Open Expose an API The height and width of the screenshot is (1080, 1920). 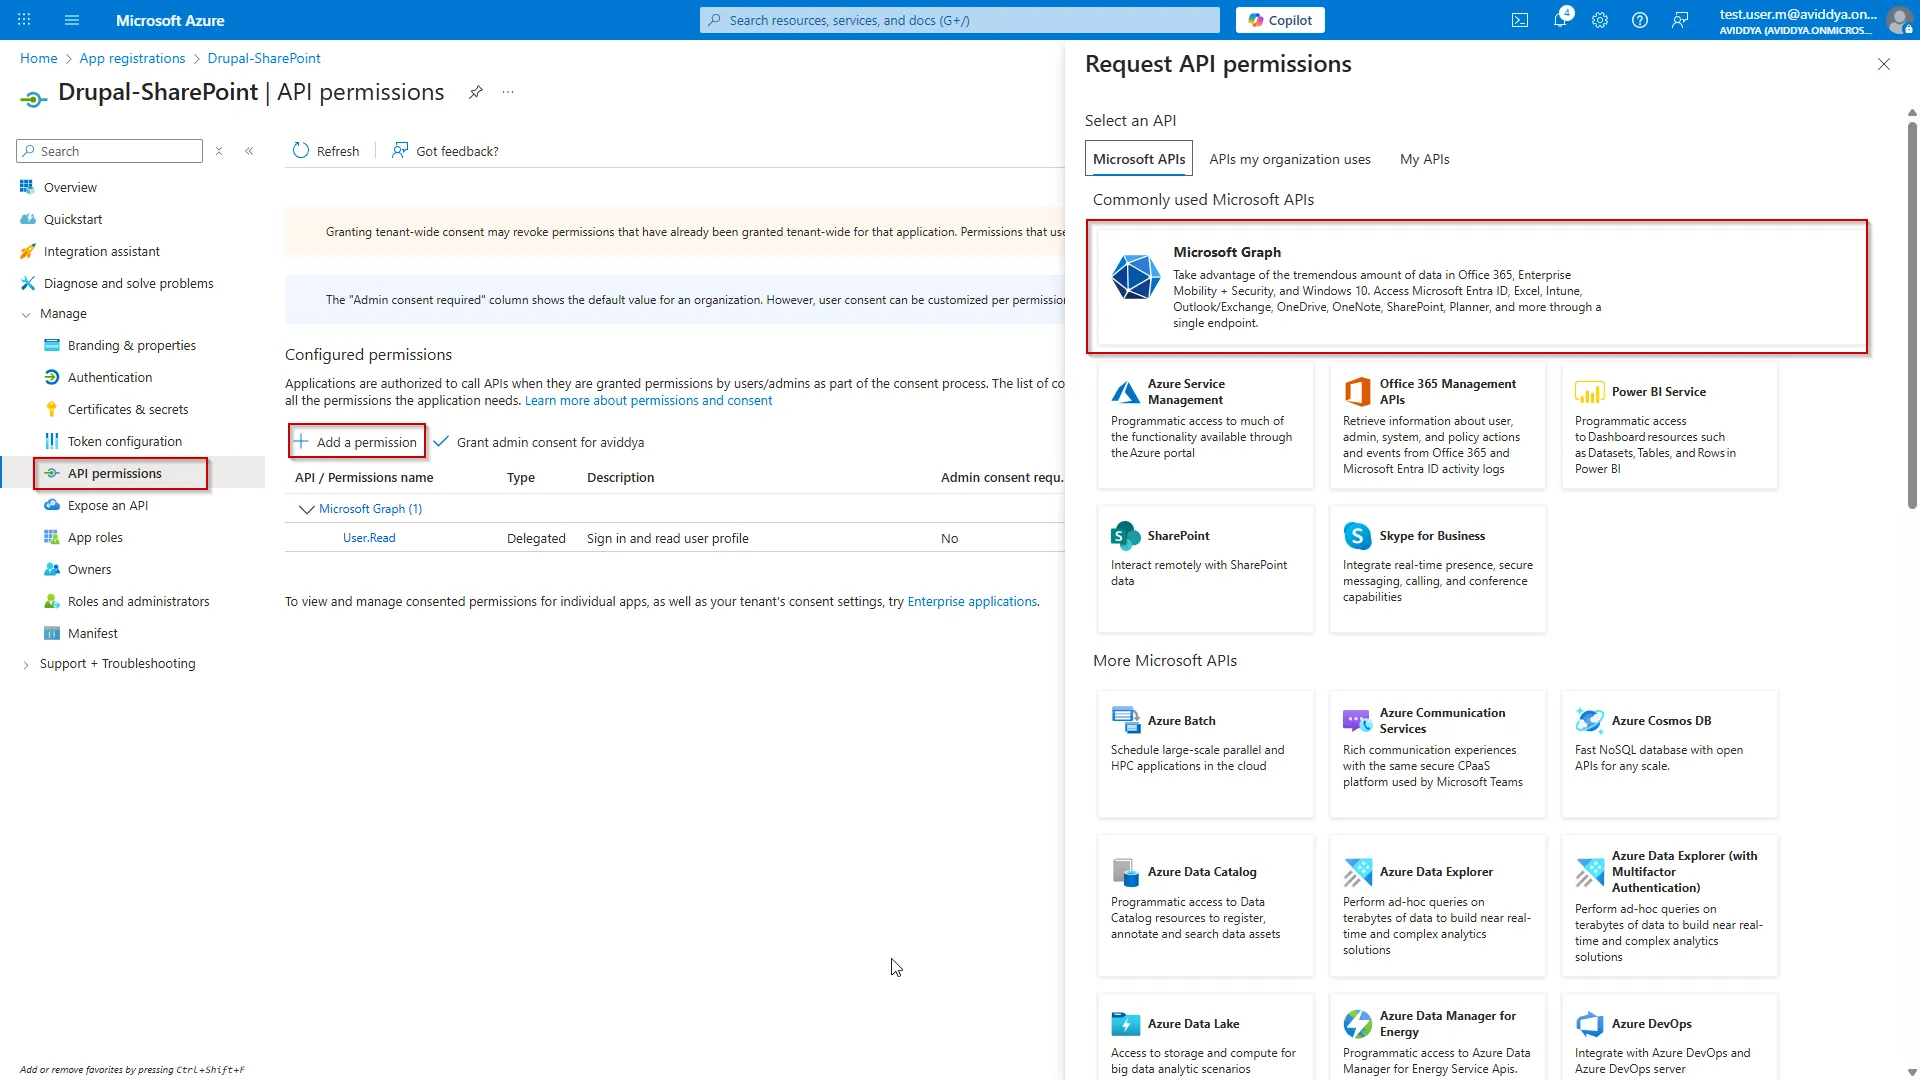click(107, 505)
